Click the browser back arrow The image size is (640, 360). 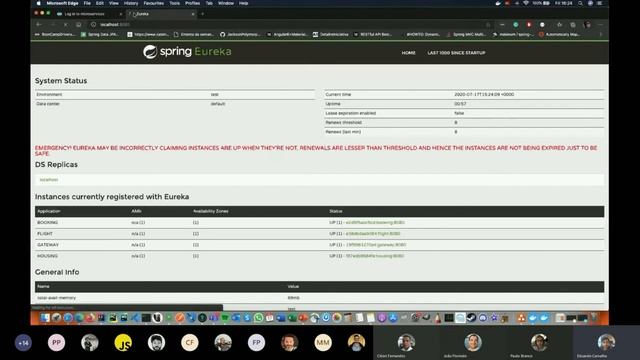[x=39, y=24]
